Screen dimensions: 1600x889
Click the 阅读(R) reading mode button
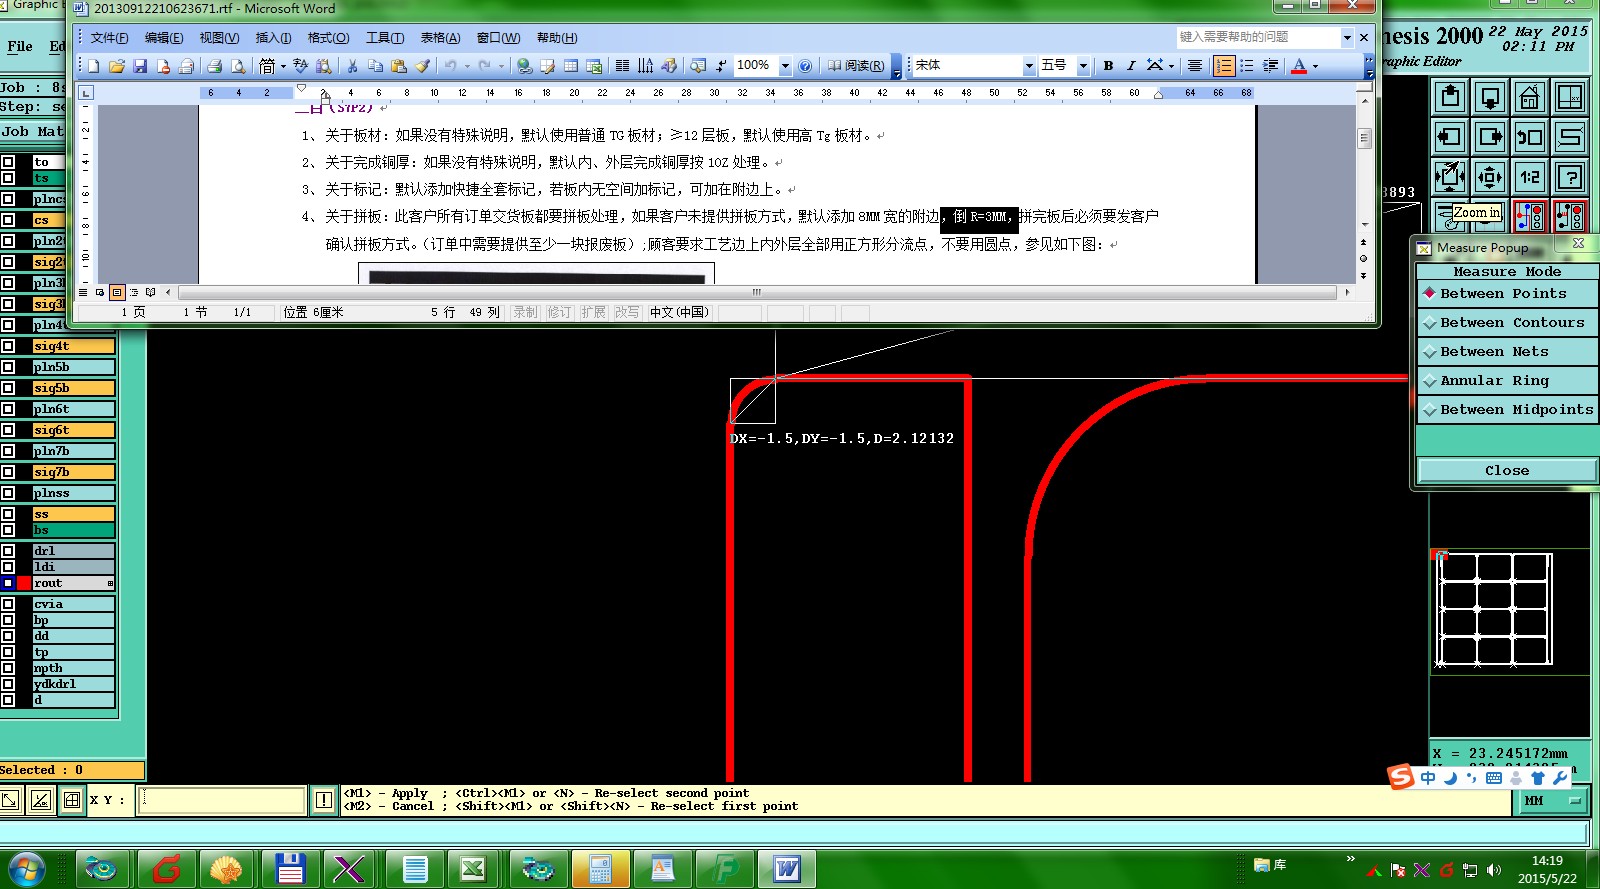pos(856,66)
